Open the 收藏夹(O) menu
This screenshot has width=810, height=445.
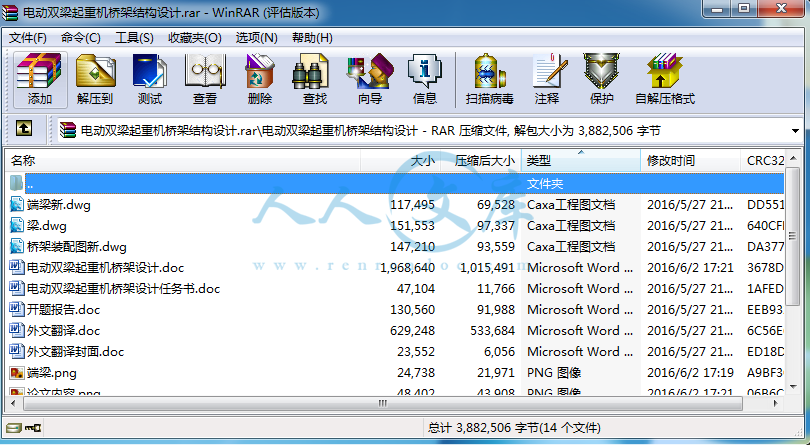click(x=195, y=38)
